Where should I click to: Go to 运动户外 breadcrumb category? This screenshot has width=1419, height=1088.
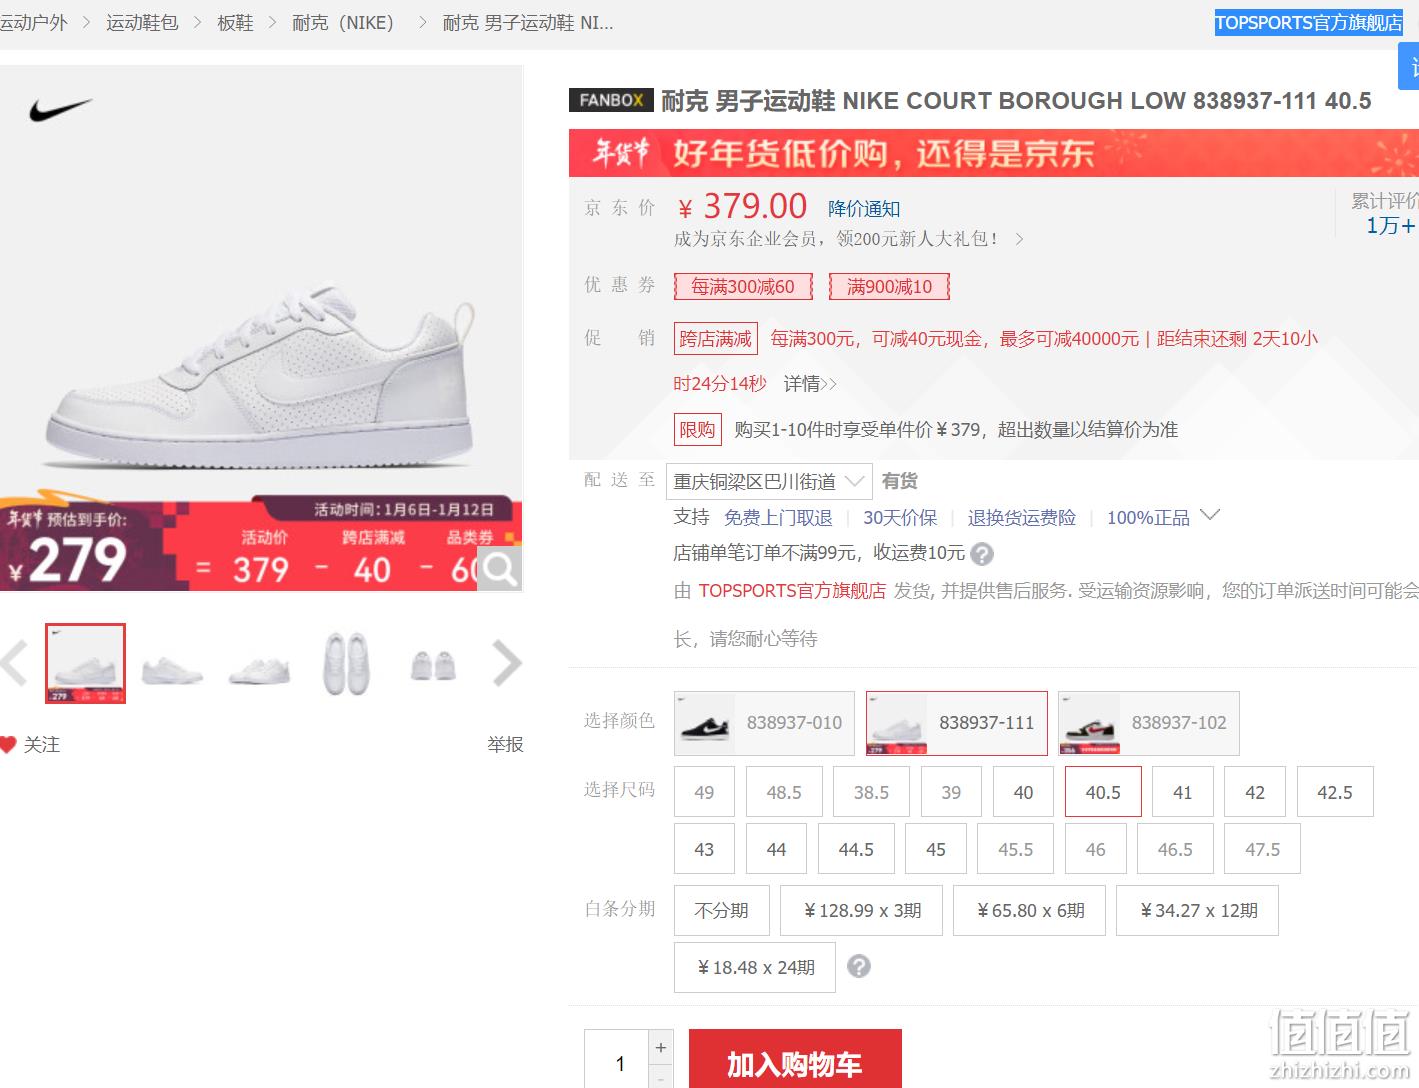(34, 22)
